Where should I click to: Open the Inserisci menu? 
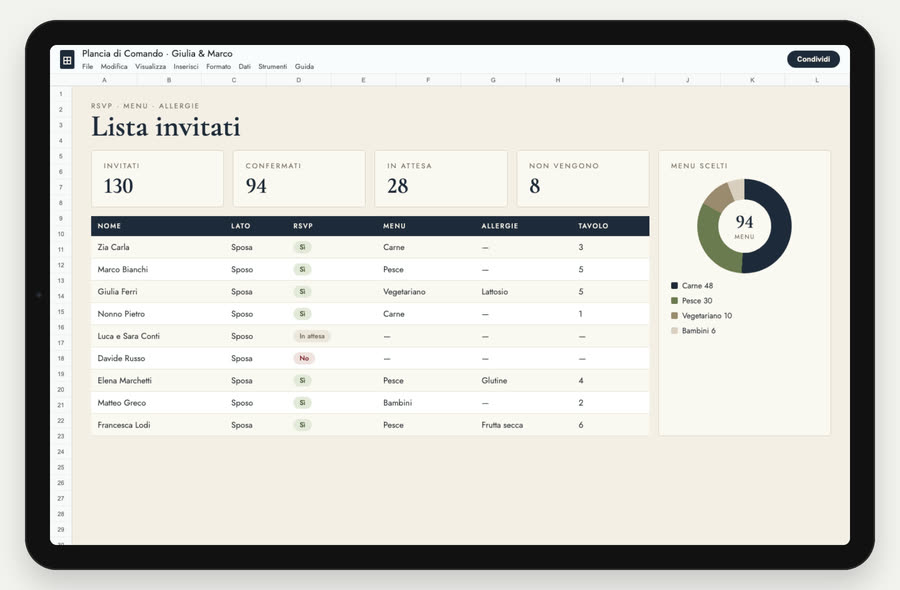click(x=186, y=67)
